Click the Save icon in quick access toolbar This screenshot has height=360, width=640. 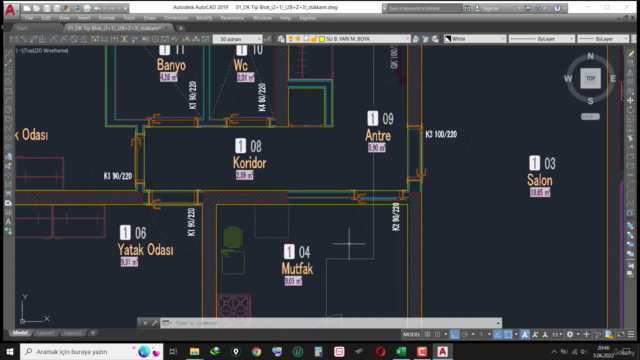47,8
